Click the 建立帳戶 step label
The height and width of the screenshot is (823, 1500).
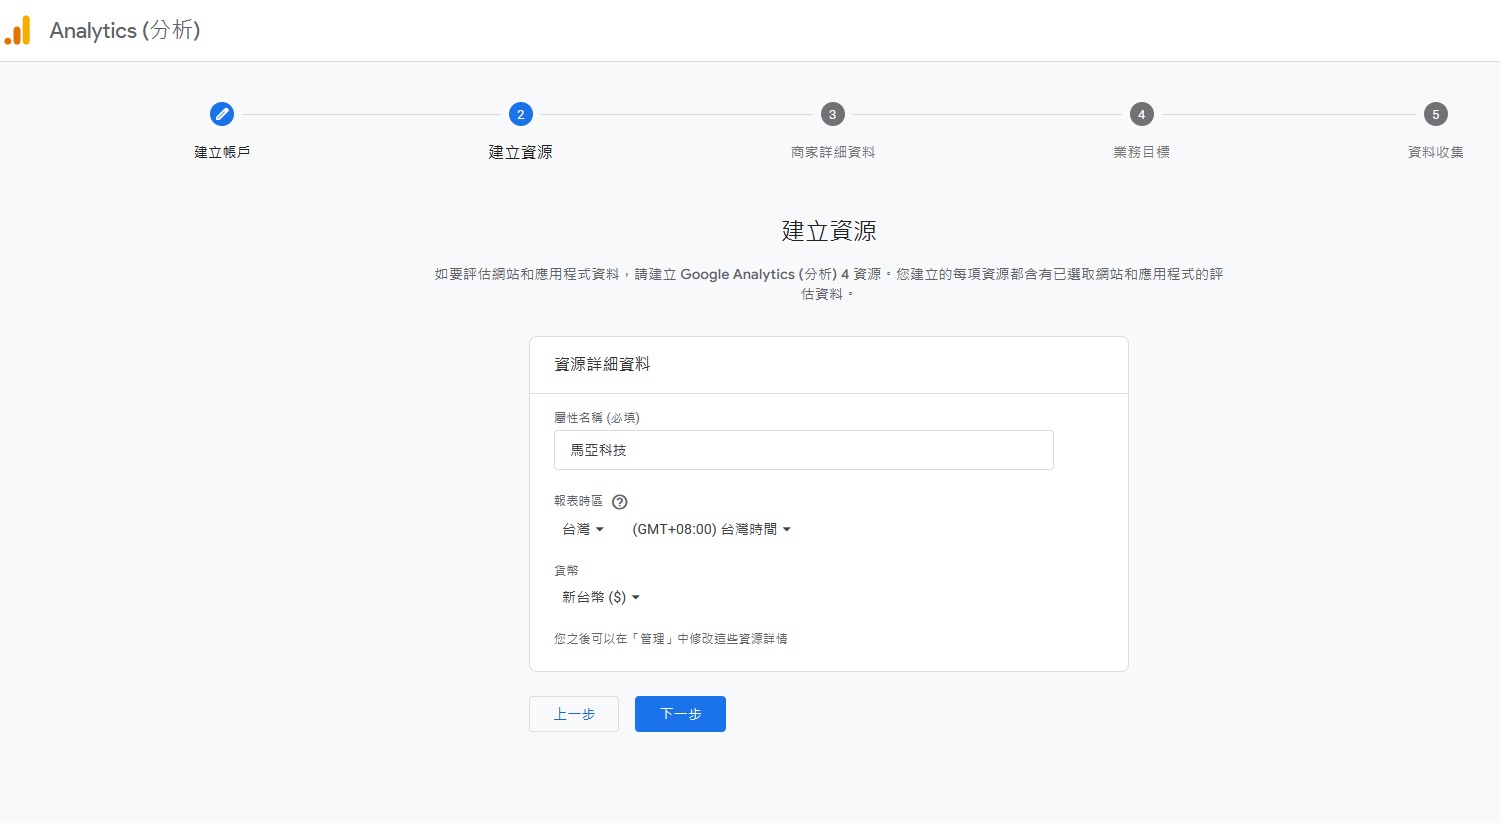(222, 152)
